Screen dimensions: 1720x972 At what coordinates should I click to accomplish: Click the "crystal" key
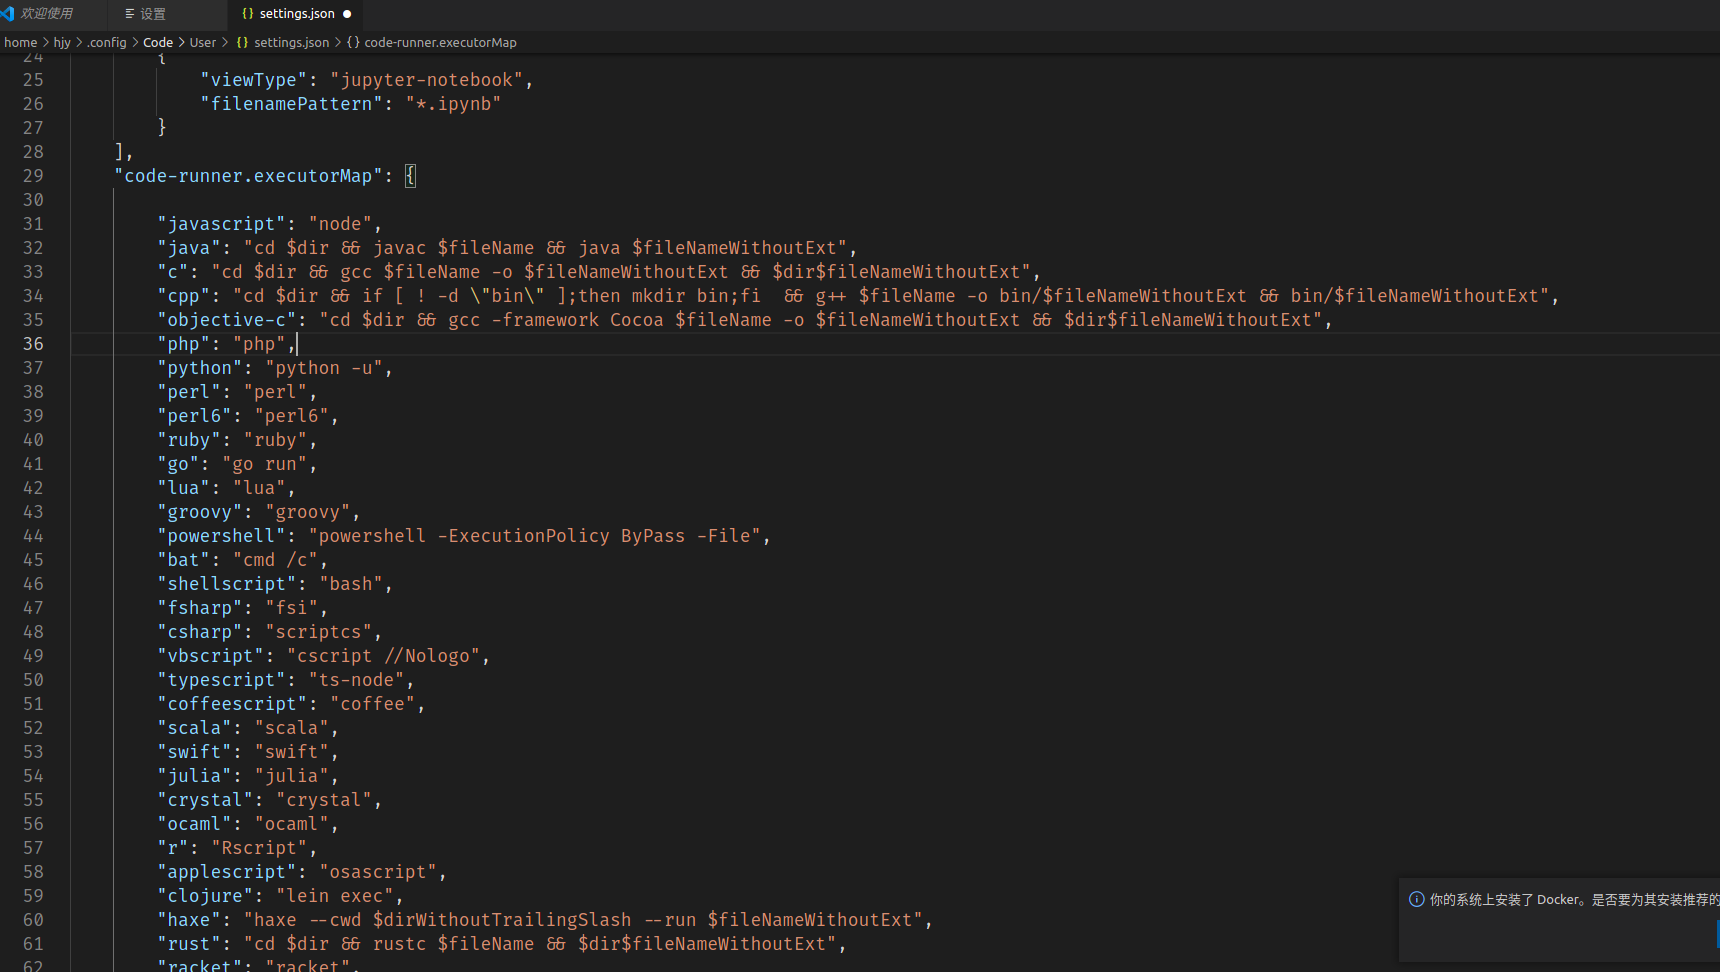pos(205,800)
